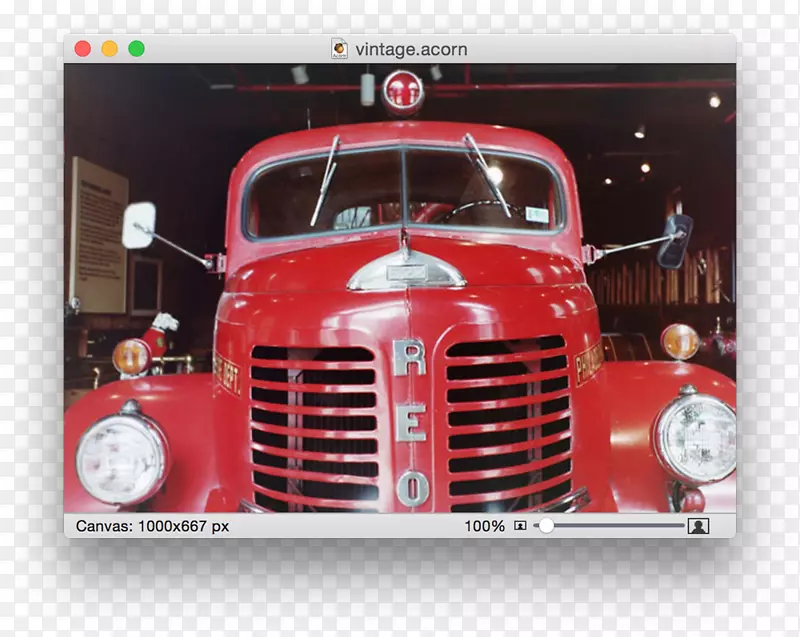Click the red siren light atop the truck

[402, 91]
